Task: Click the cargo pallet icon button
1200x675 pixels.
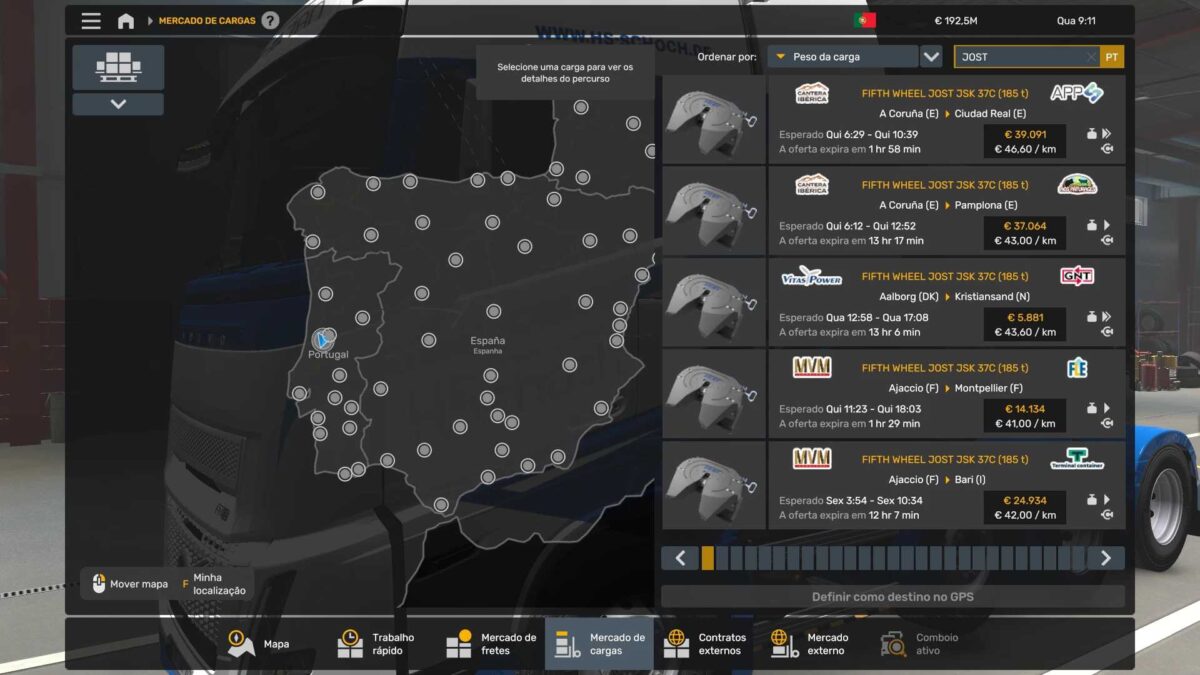Action: pyautogui.click(x=118, y=67)
